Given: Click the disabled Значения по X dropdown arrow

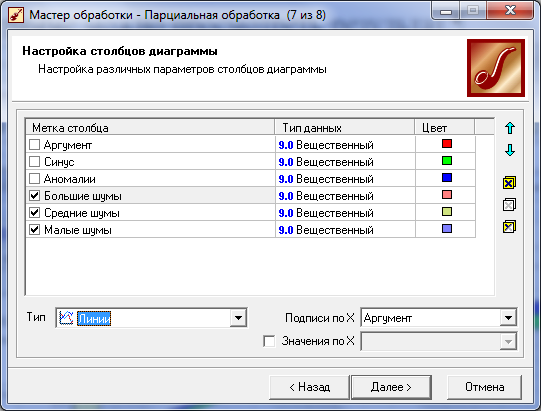Looking at the screenshot, I should 508,342.
